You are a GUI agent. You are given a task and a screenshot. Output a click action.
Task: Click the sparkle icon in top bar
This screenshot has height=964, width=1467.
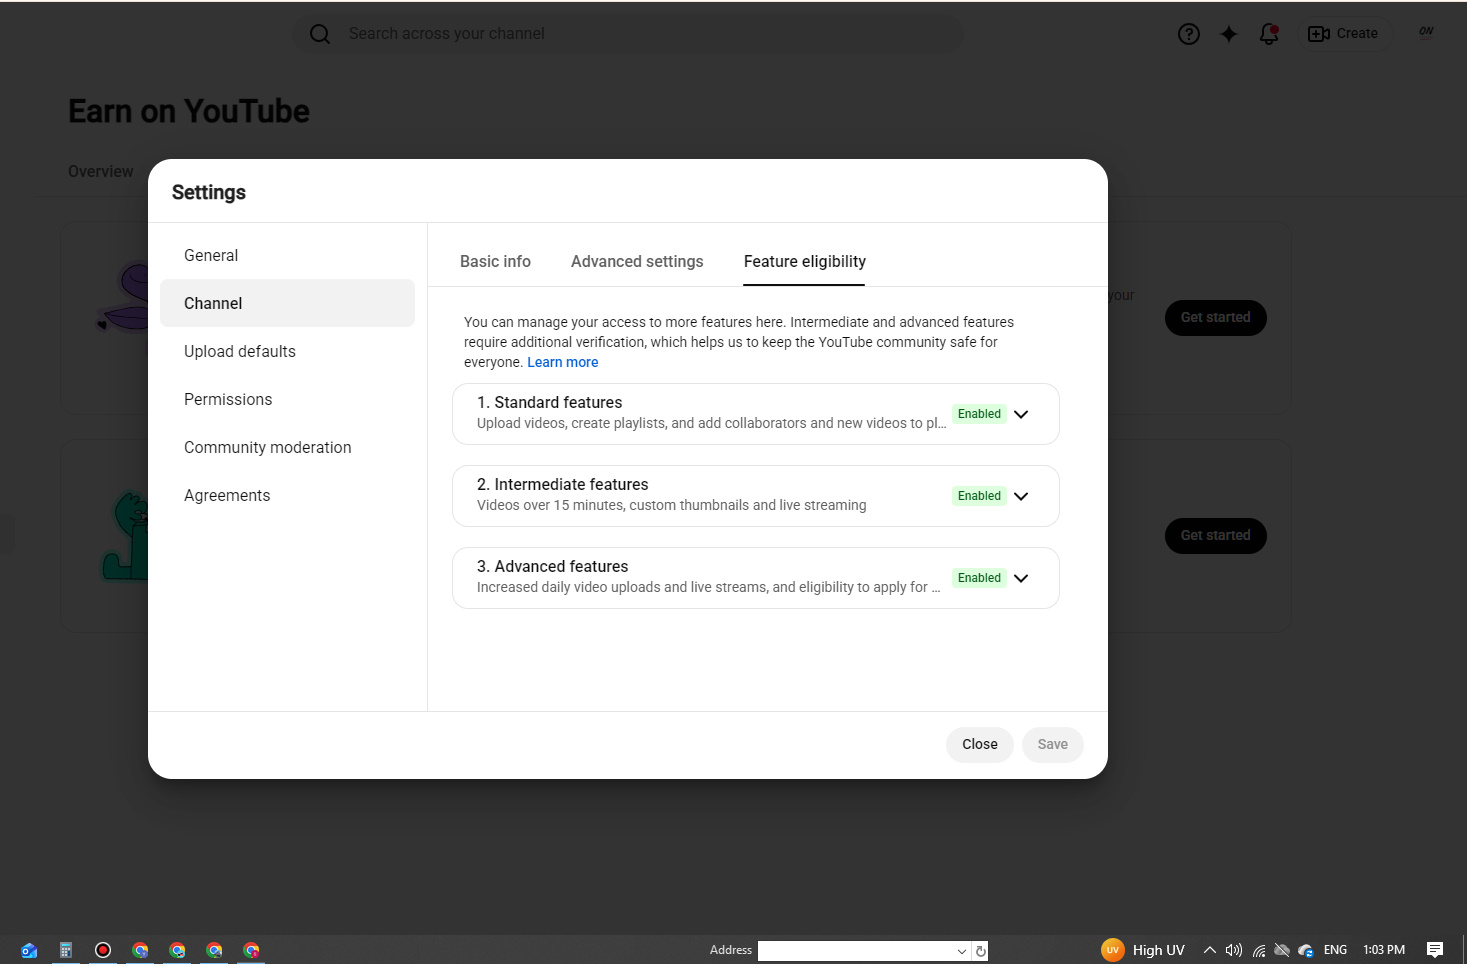[x=1229, y=34]
